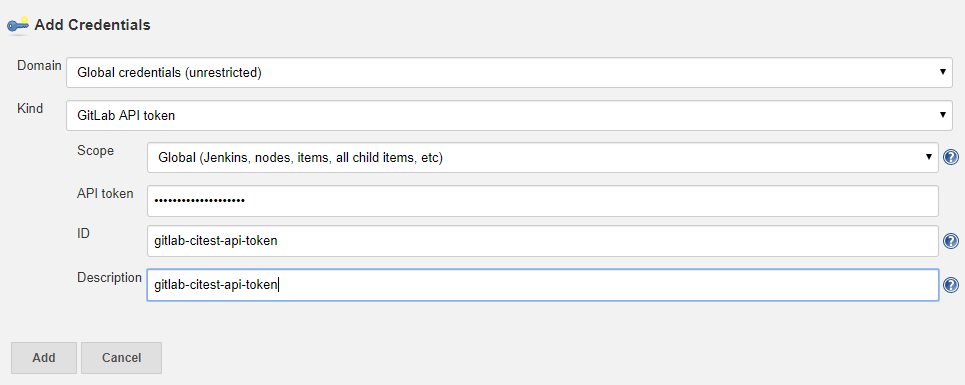Place cursor in the Description input box

[x=543, y=285]
